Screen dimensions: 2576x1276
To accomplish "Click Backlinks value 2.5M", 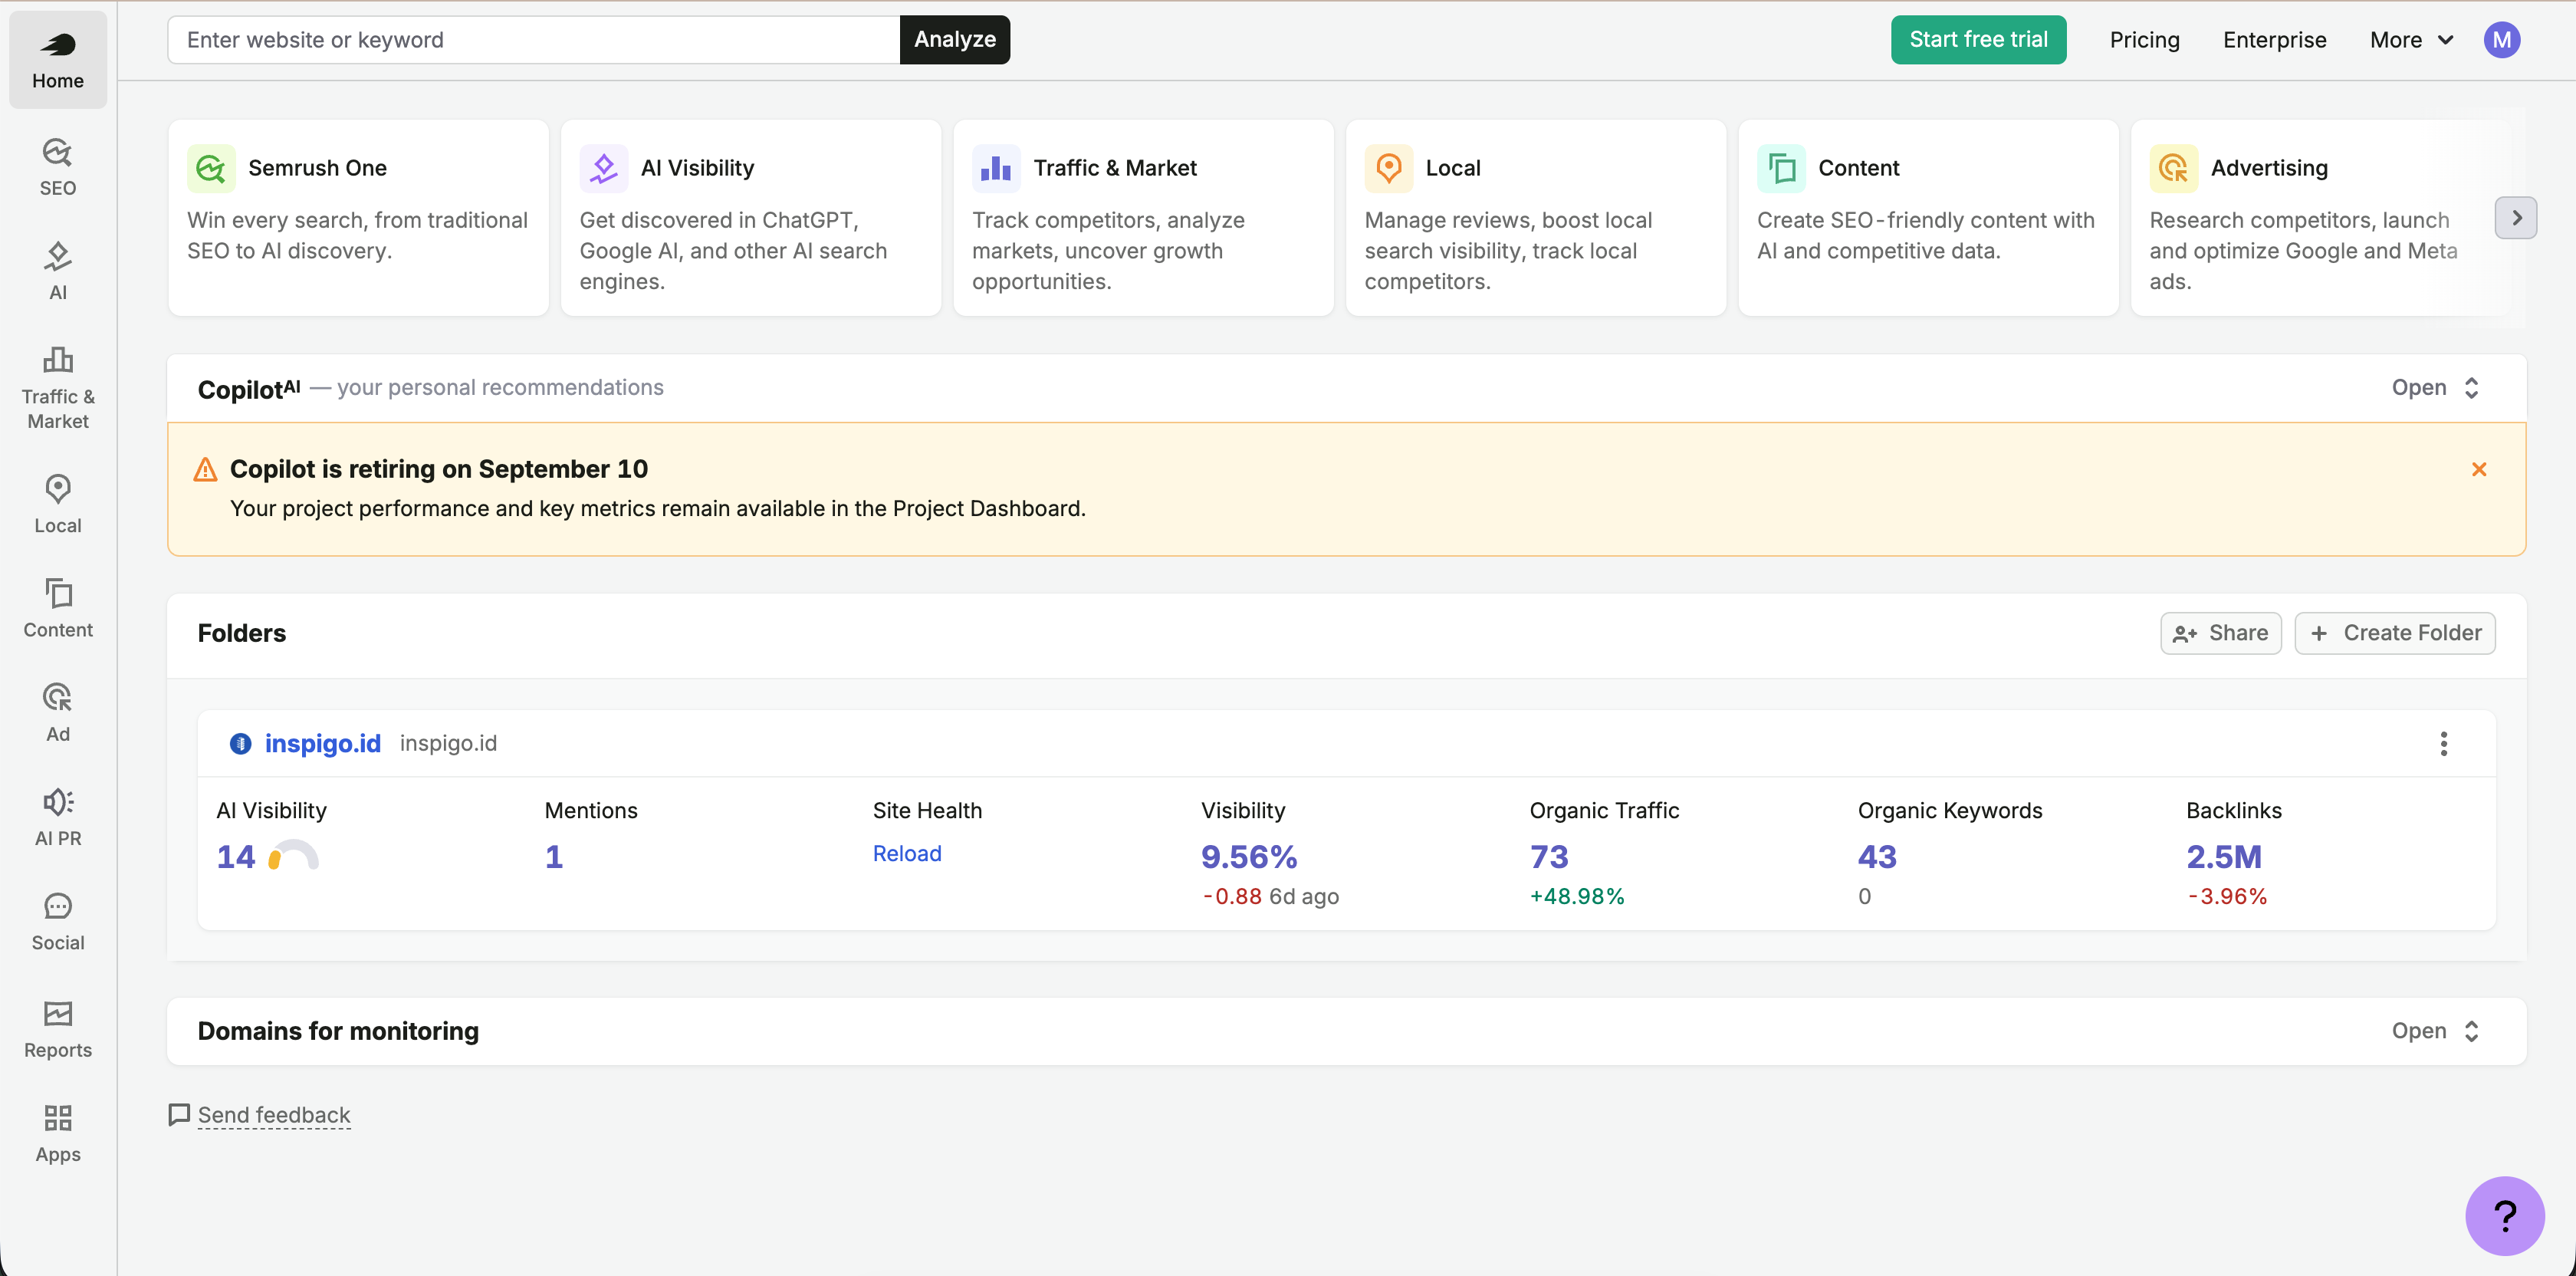I will 2223,856.
